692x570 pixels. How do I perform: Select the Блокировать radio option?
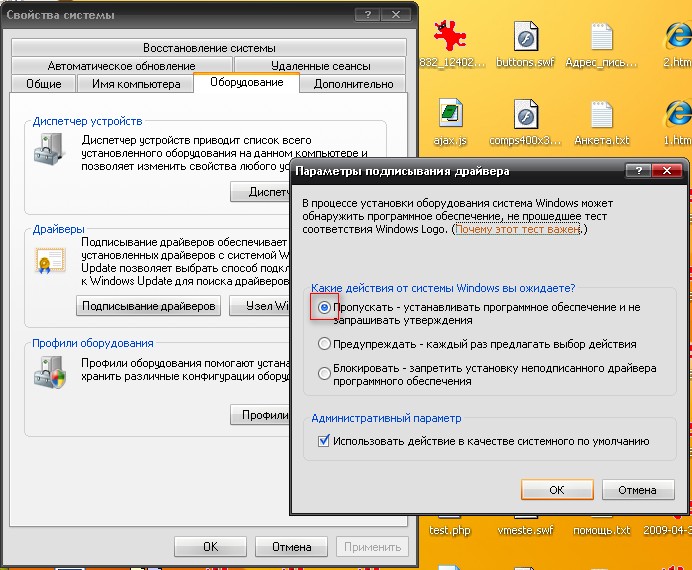point(324,373)
